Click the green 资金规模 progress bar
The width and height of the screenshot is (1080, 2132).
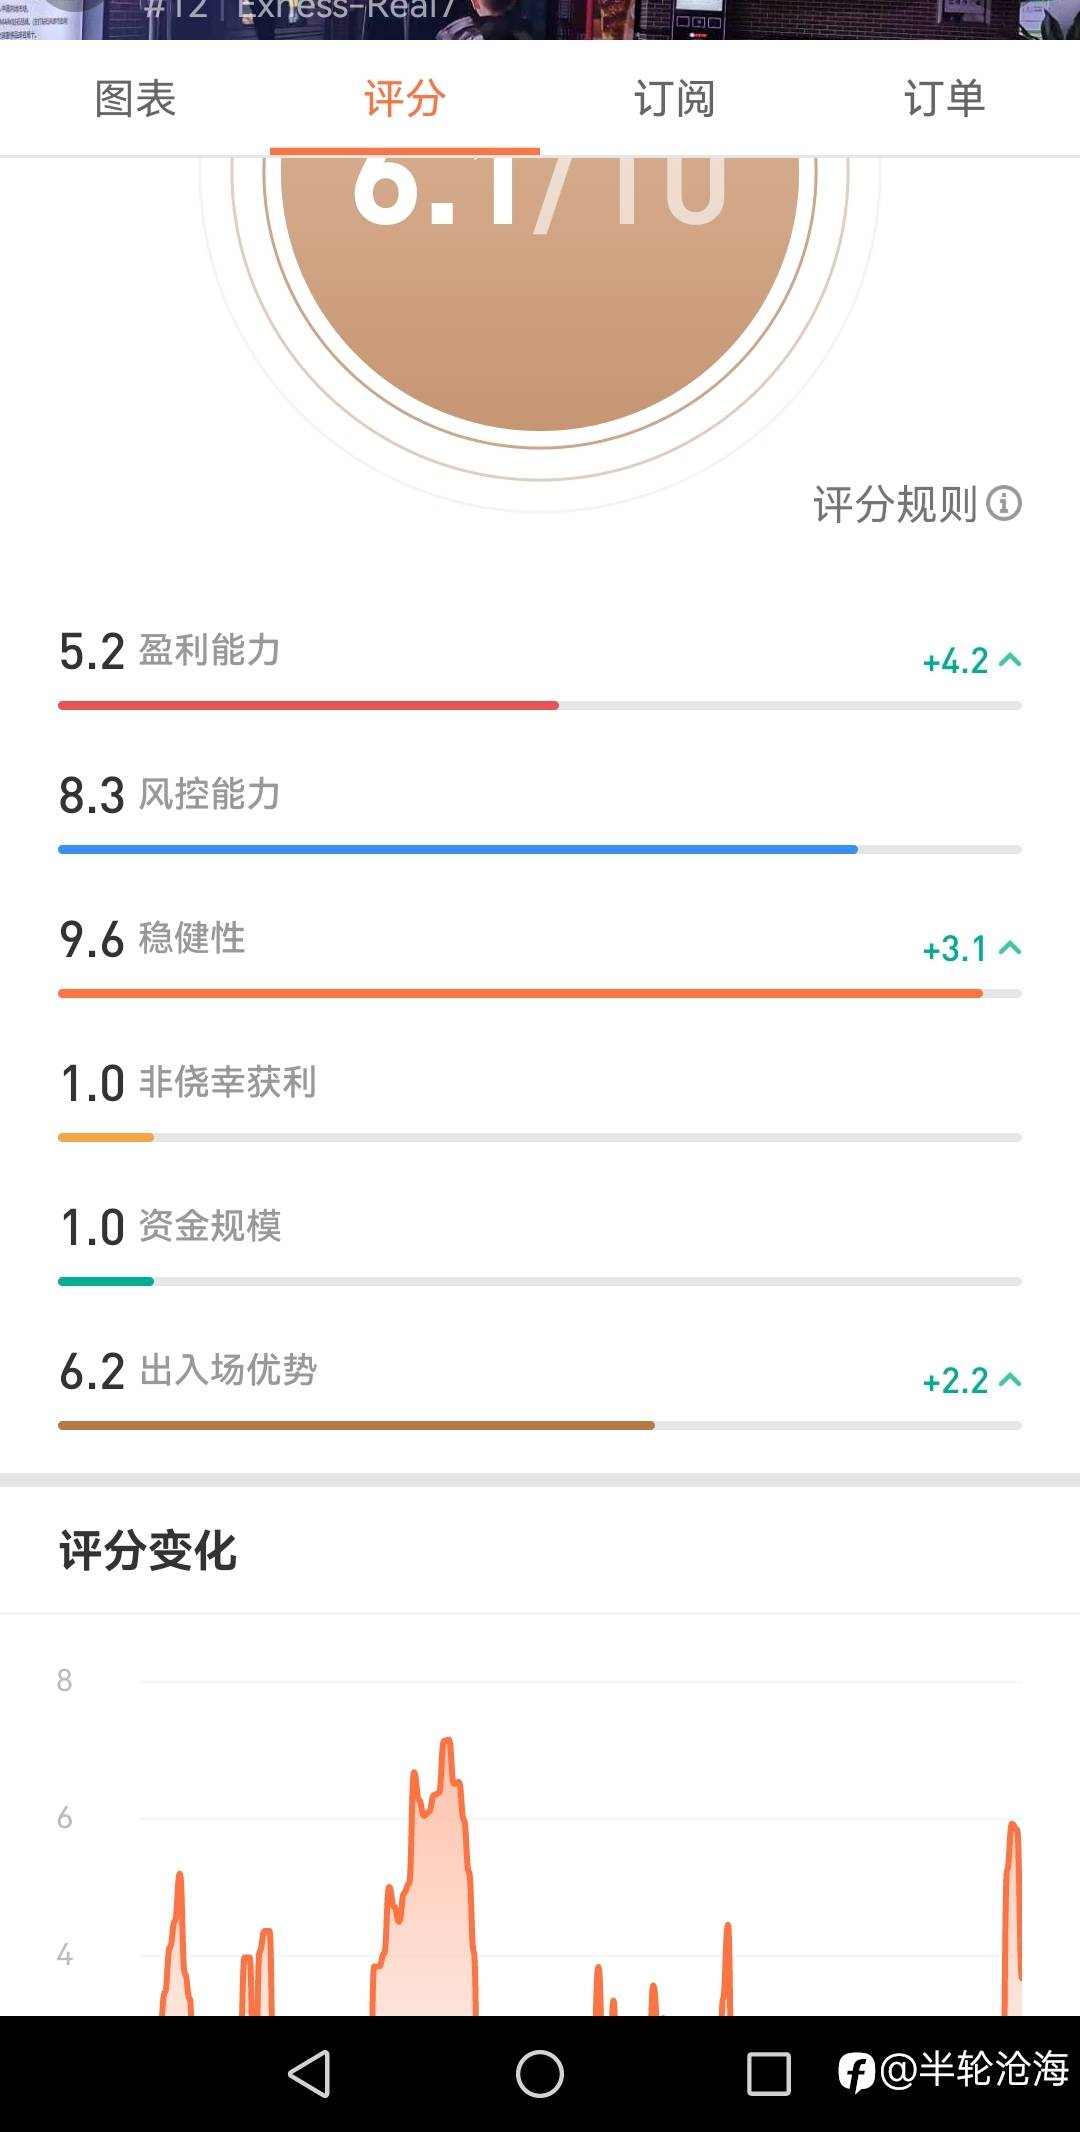point(106,1282)
